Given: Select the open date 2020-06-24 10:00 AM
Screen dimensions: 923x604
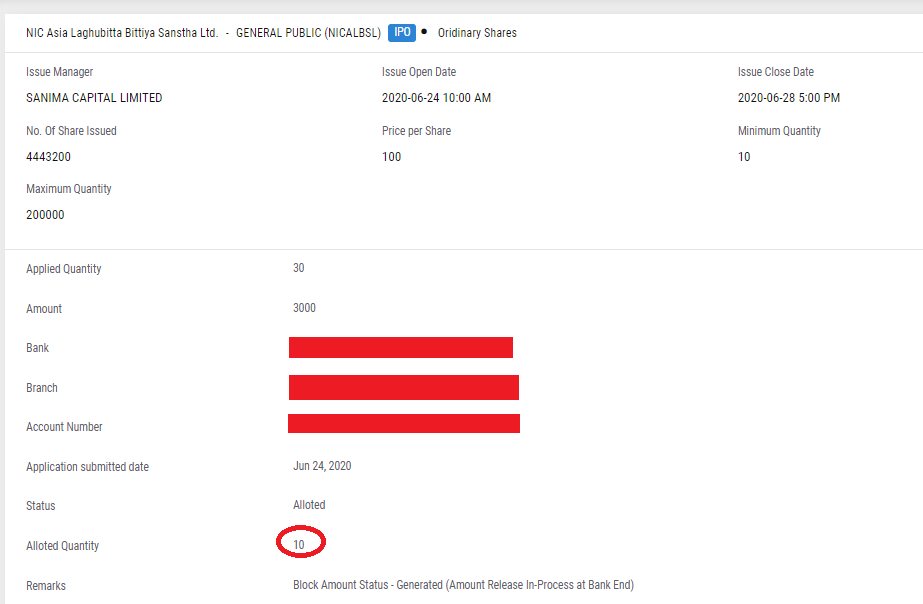Looking at the screenshot, I should [436, 98].
